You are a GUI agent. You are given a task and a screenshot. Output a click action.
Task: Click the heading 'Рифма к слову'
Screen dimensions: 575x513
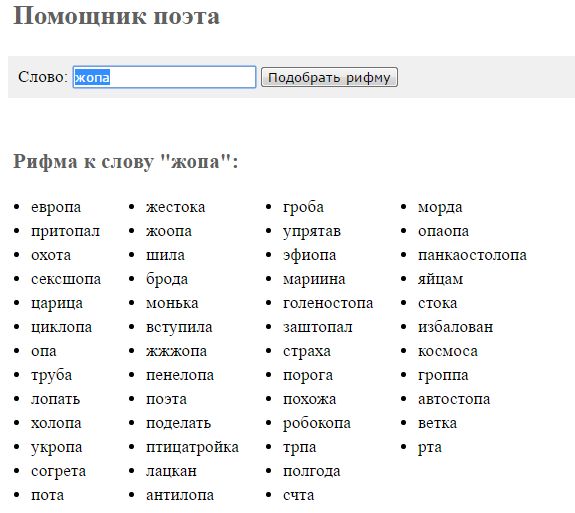pos(83,161)
